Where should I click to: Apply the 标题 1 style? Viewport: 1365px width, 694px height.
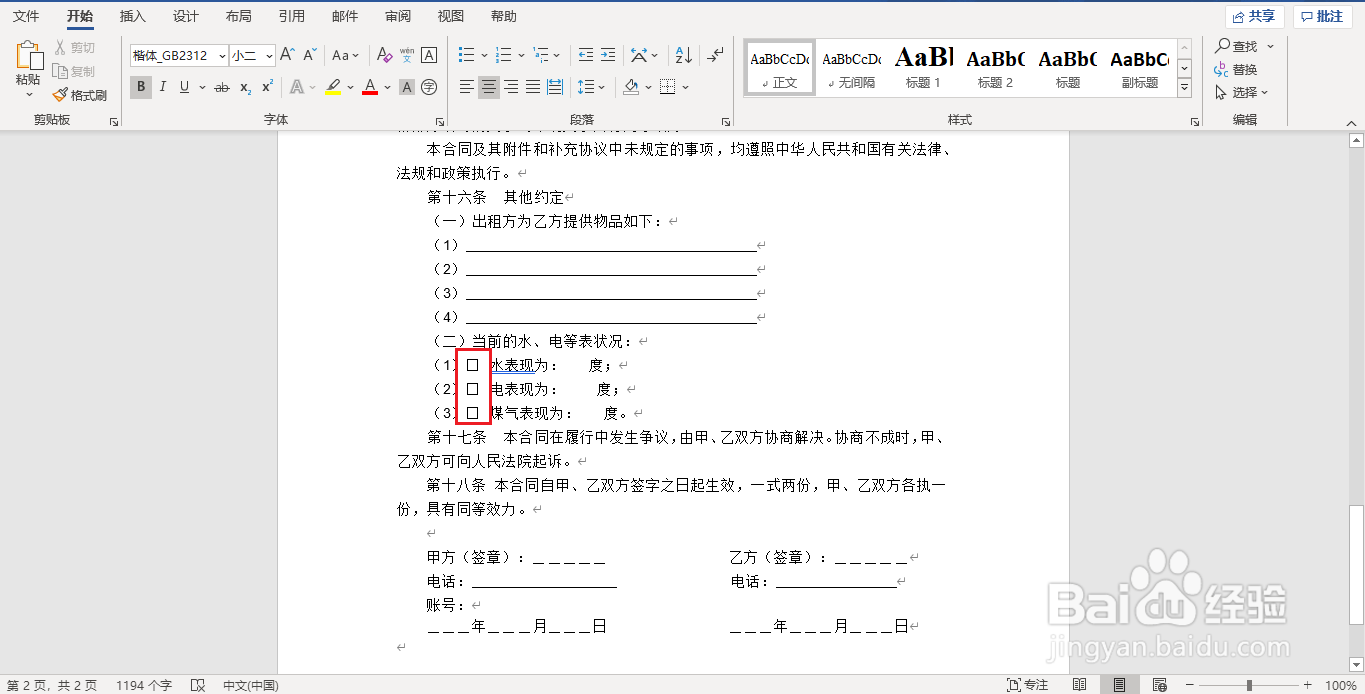point(923,67)
